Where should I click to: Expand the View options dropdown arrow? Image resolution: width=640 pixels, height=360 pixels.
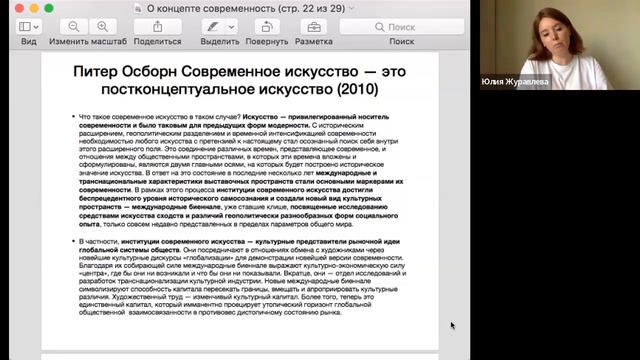coord(36,27)
